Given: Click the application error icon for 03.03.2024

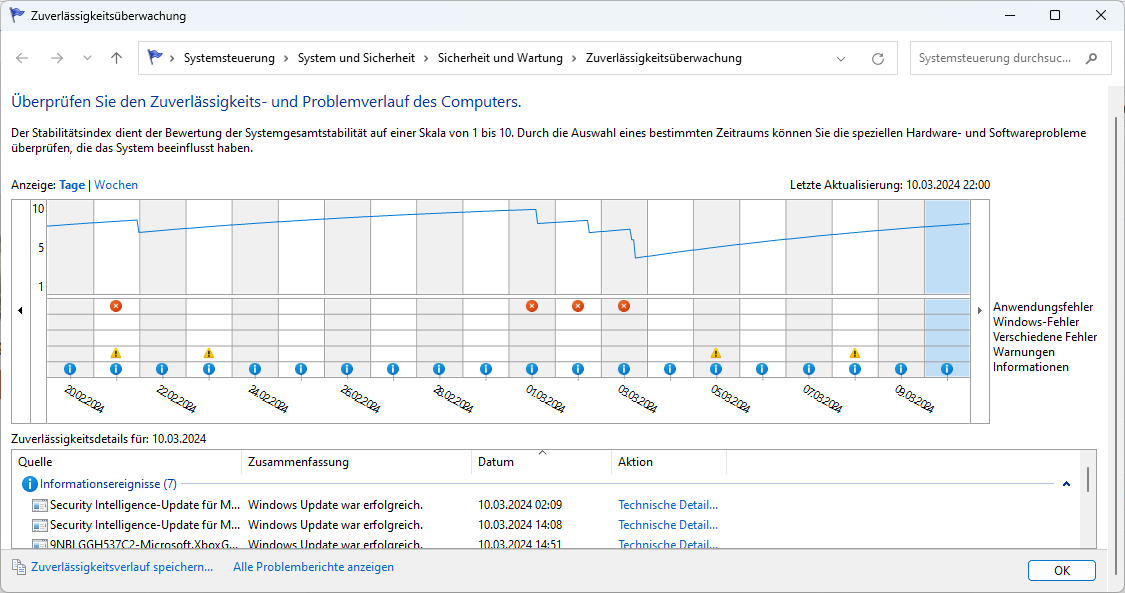Looking at the screenshot, I should pyautogui.click(x=624, y=306).
